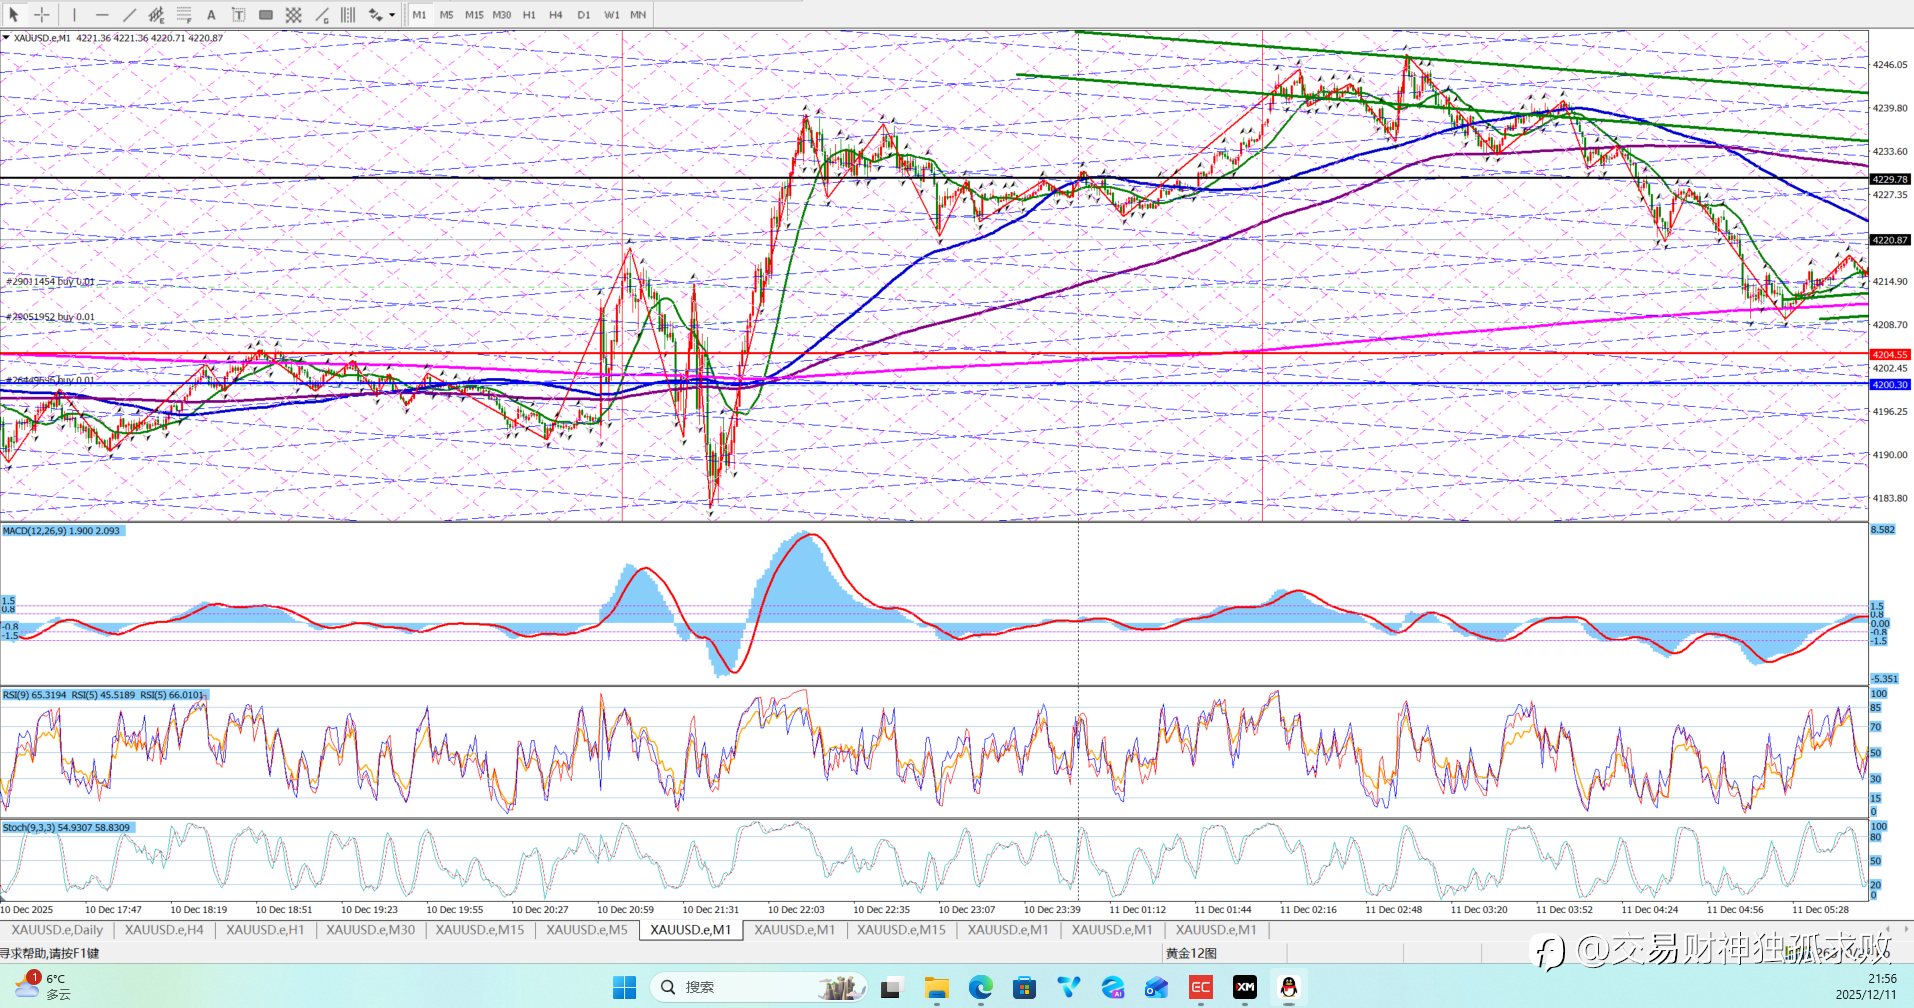1914x1008 pixels.
Task: Choose the Gann line tool
Action: 321,15
